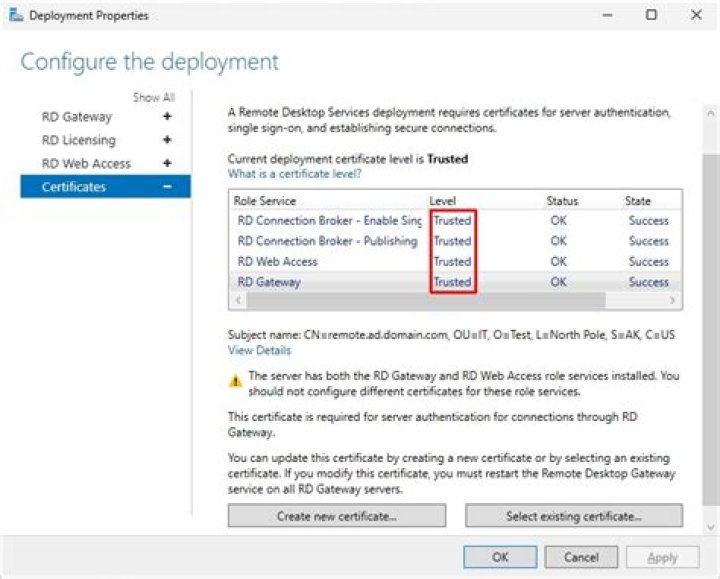Expand the RD Gateway section

click(167, 117)
